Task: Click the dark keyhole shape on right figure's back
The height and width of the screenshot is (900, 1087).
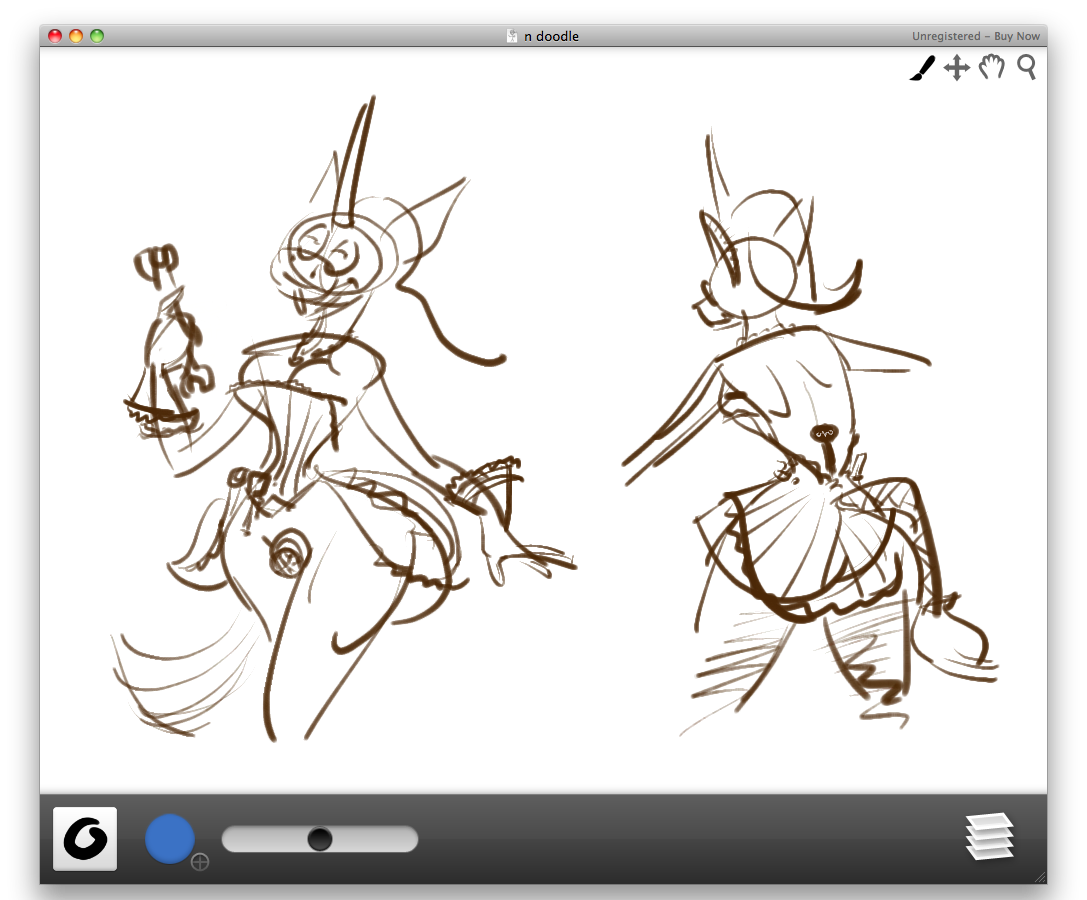Action: [x=825, y=434]
